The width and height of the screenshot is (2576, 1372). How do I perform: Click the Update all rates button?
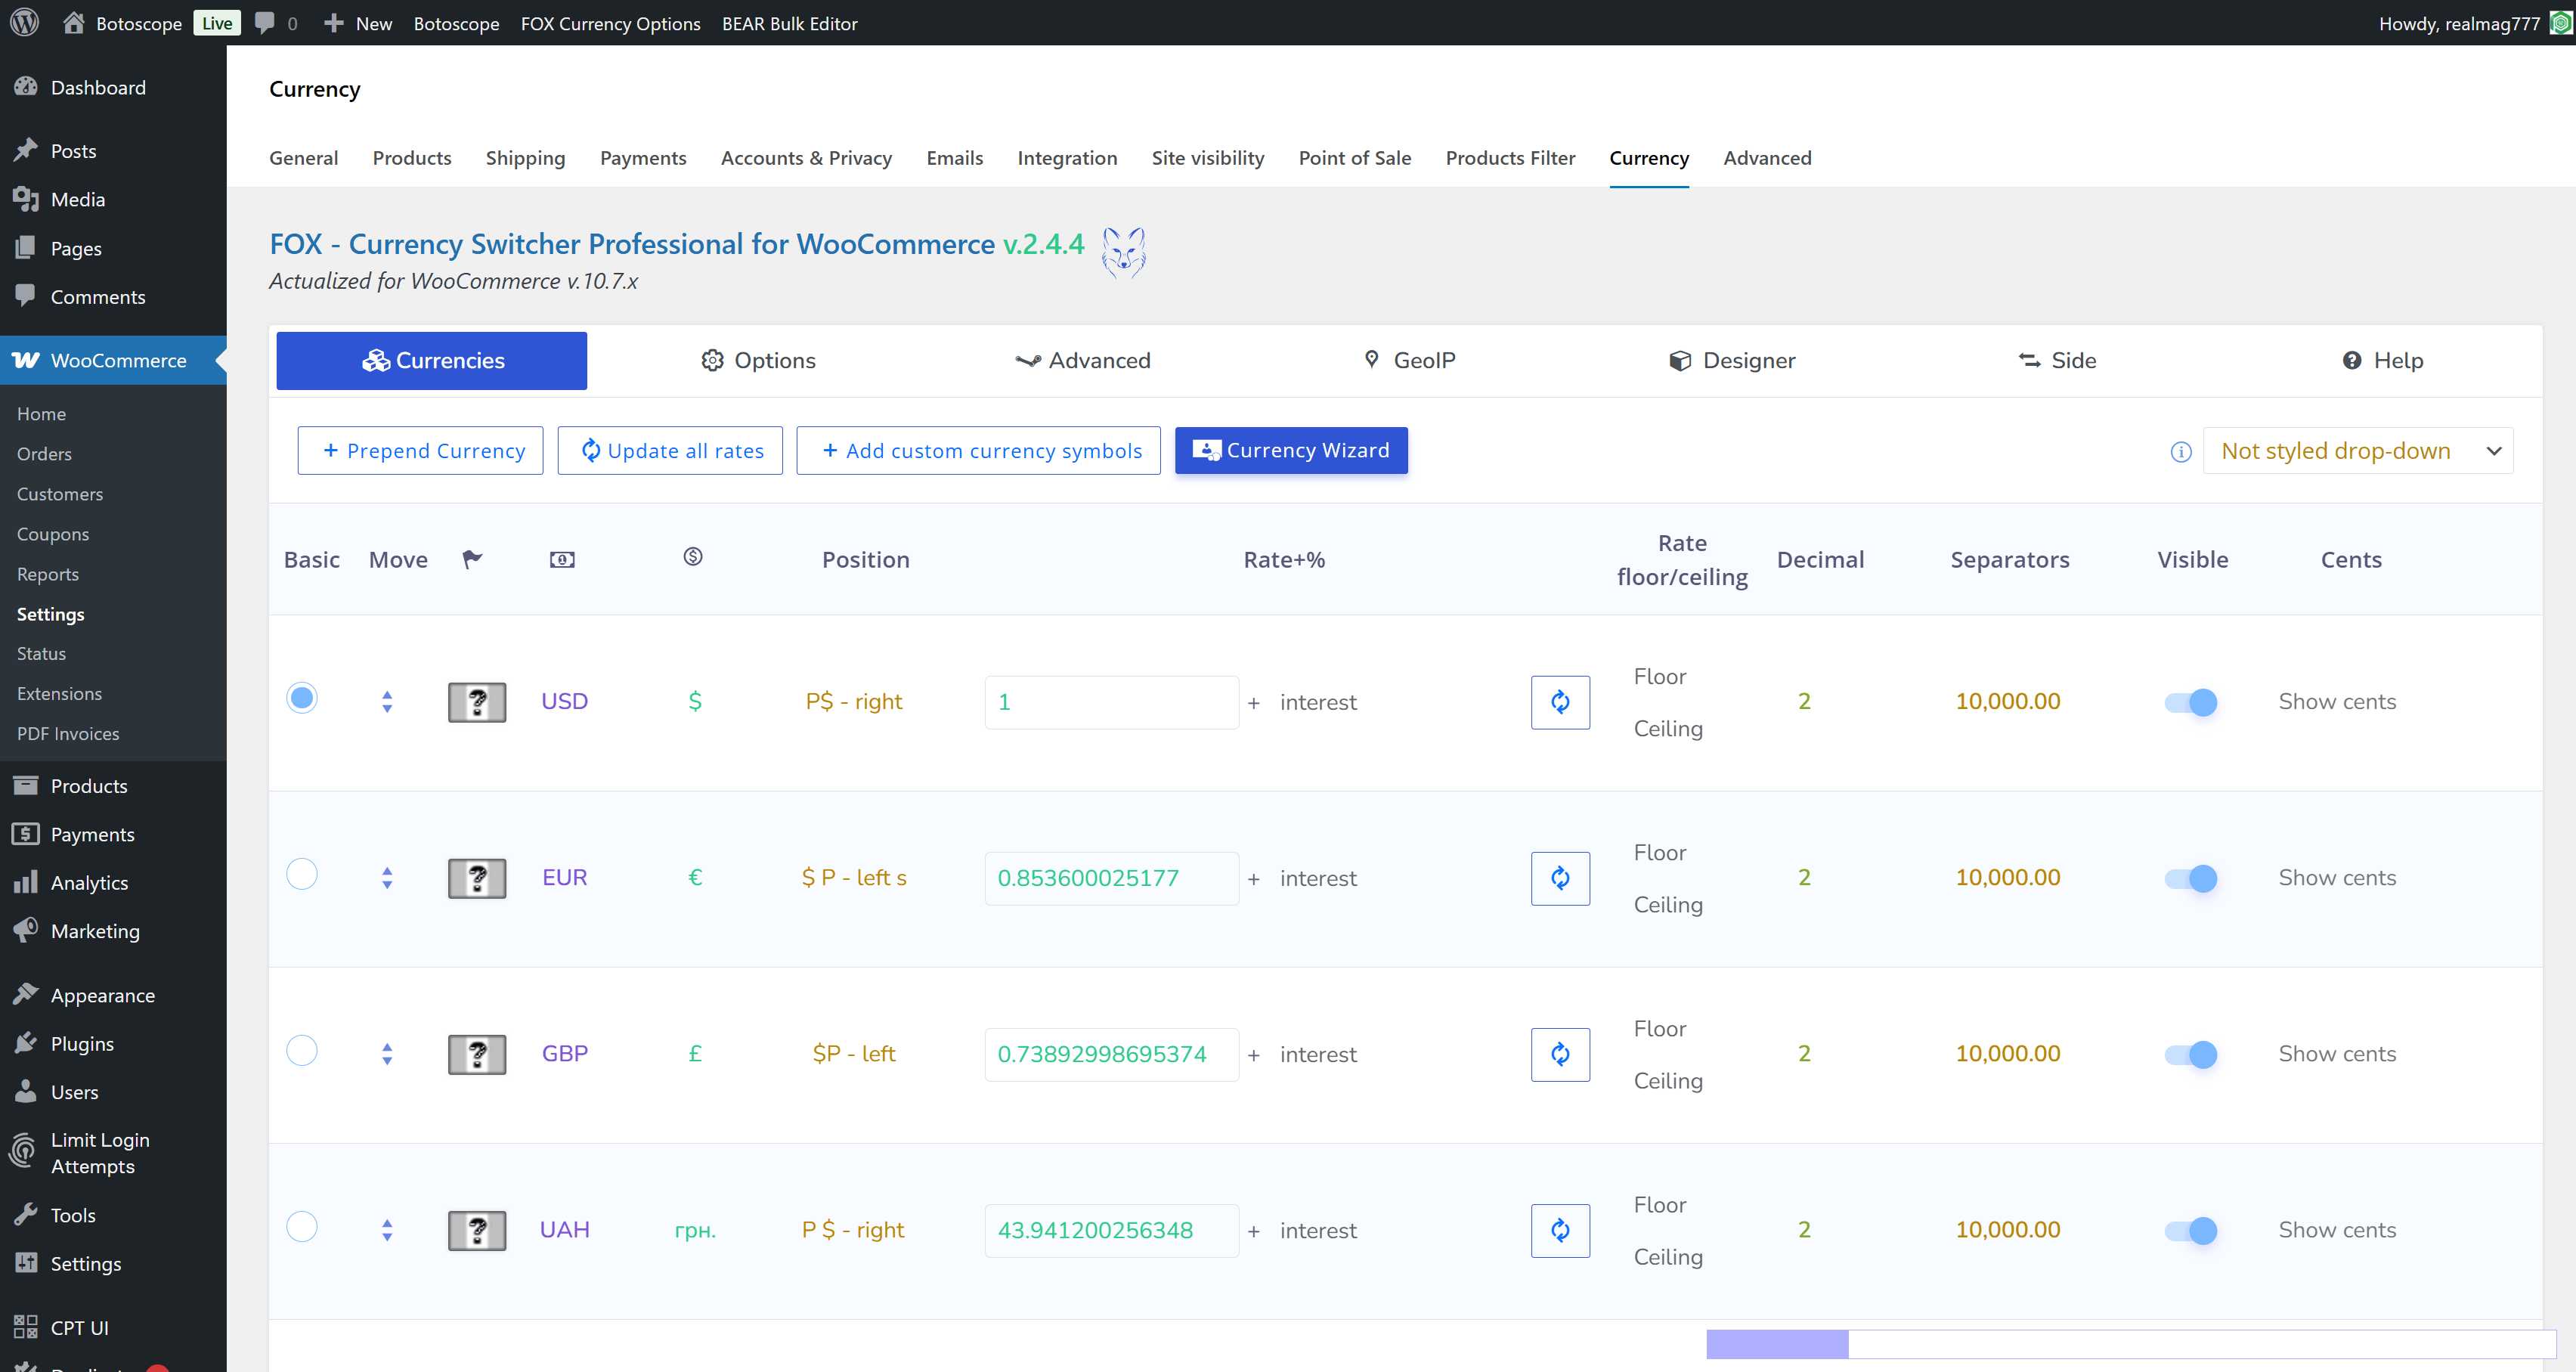pos(669,451)
